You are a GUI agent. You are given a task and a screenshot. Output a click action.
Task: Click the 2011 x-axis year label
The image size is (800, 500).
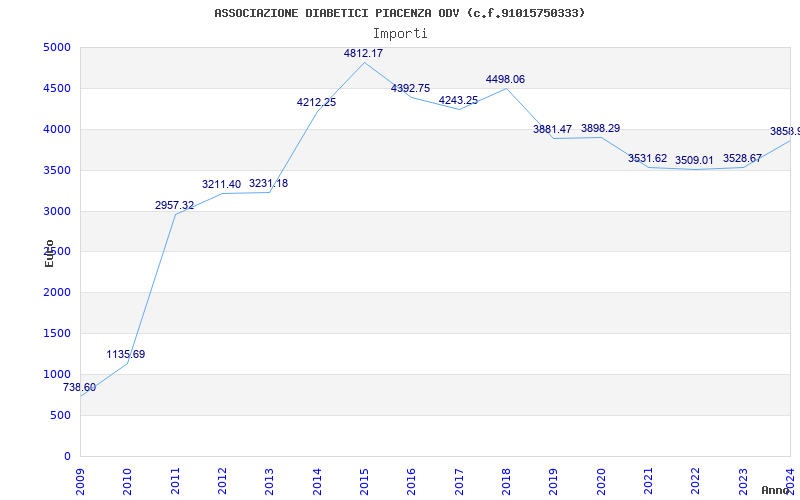pyautogui.click(x=175, y=482)
